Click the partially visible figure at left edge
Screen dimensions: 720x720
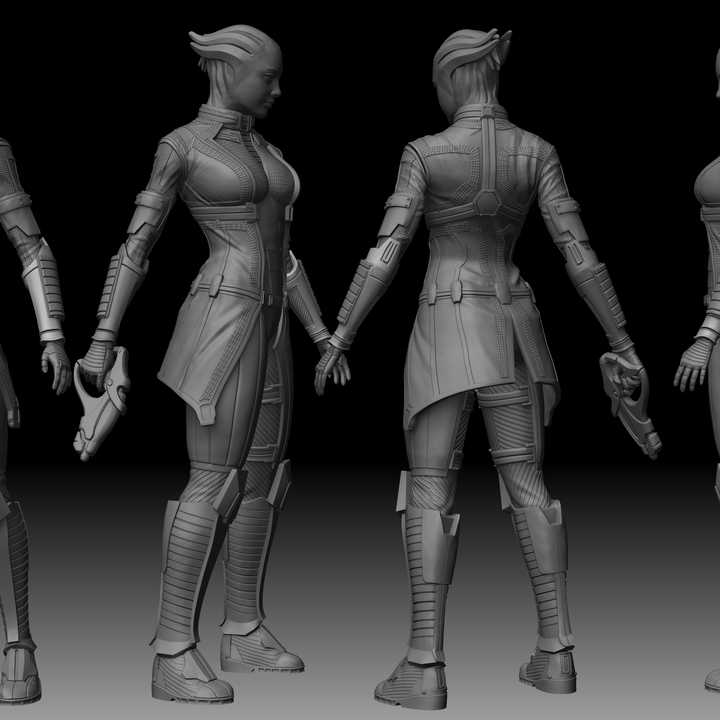click(x=20, y=400)
